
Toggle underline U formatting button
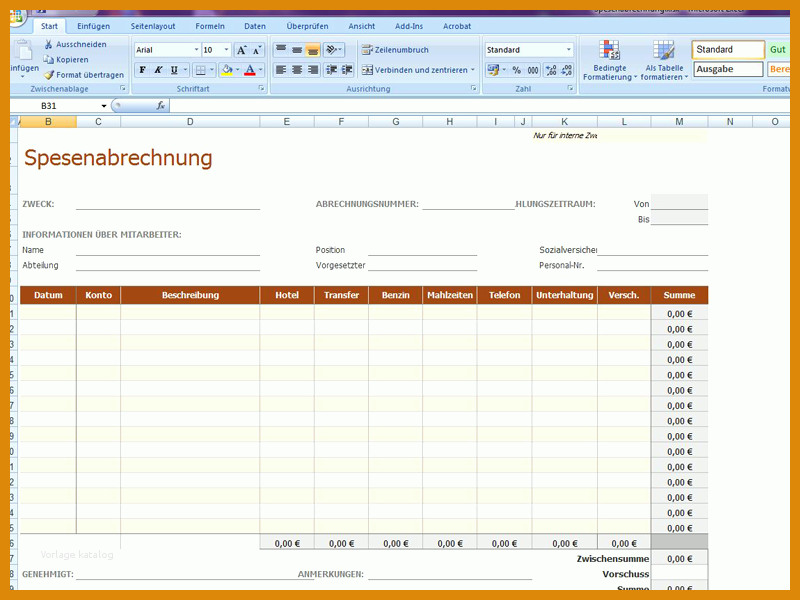[x=174, y=70]
